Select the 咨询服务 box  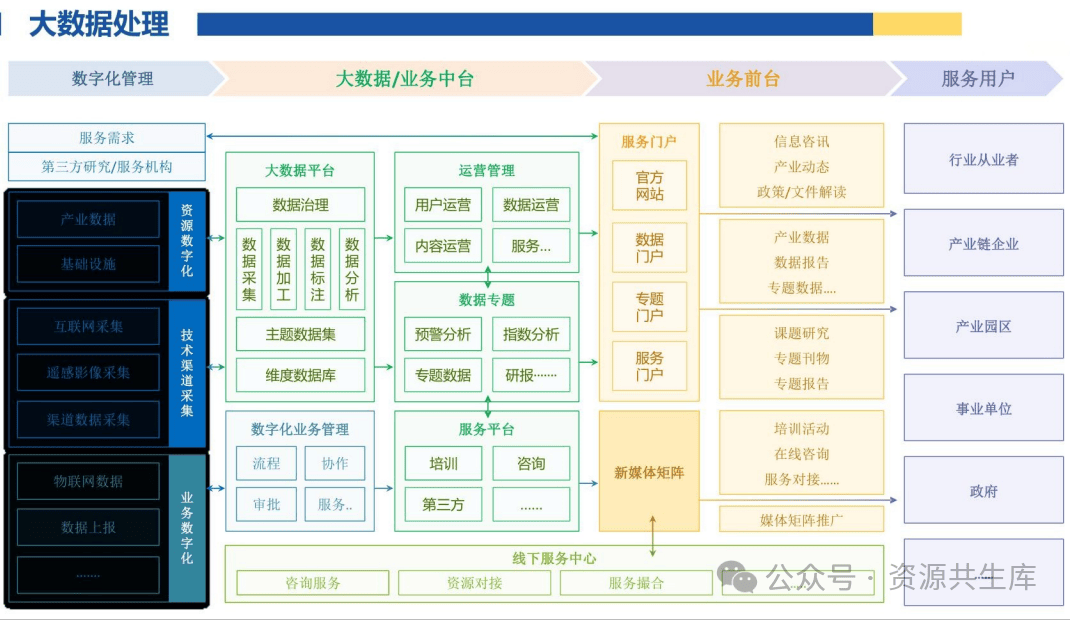tap(313, 583)
